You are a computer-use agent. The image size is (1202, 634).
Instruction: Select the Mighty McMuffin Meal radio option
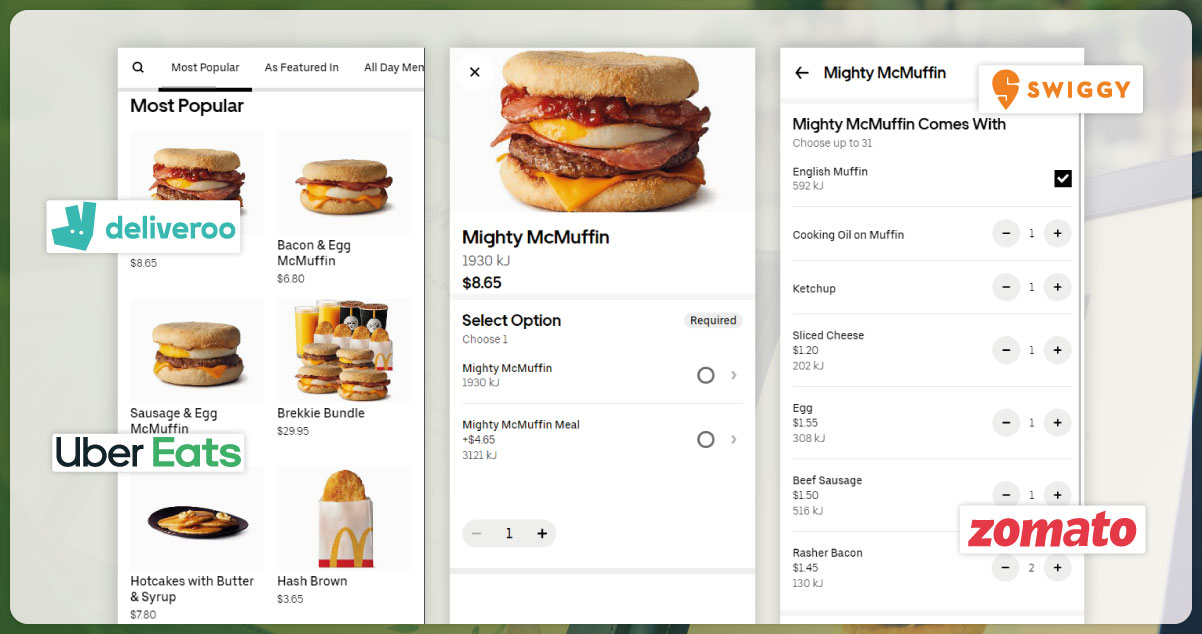tap(706, 439)
